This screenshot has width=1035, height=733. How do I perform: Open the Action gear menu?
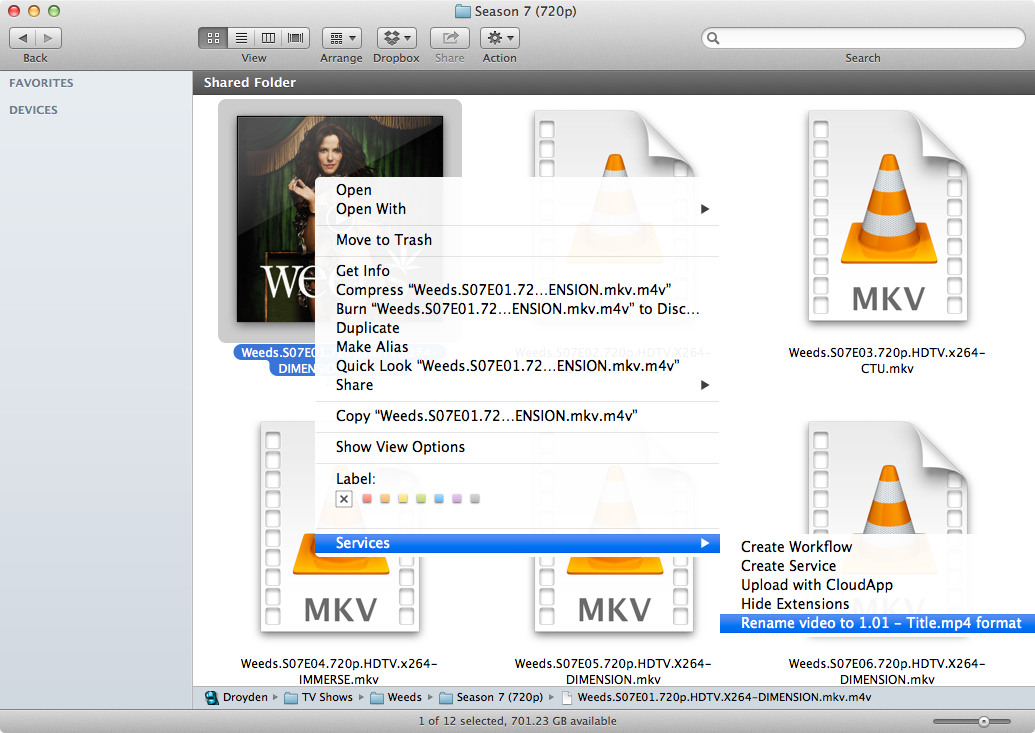pos(500,38)
